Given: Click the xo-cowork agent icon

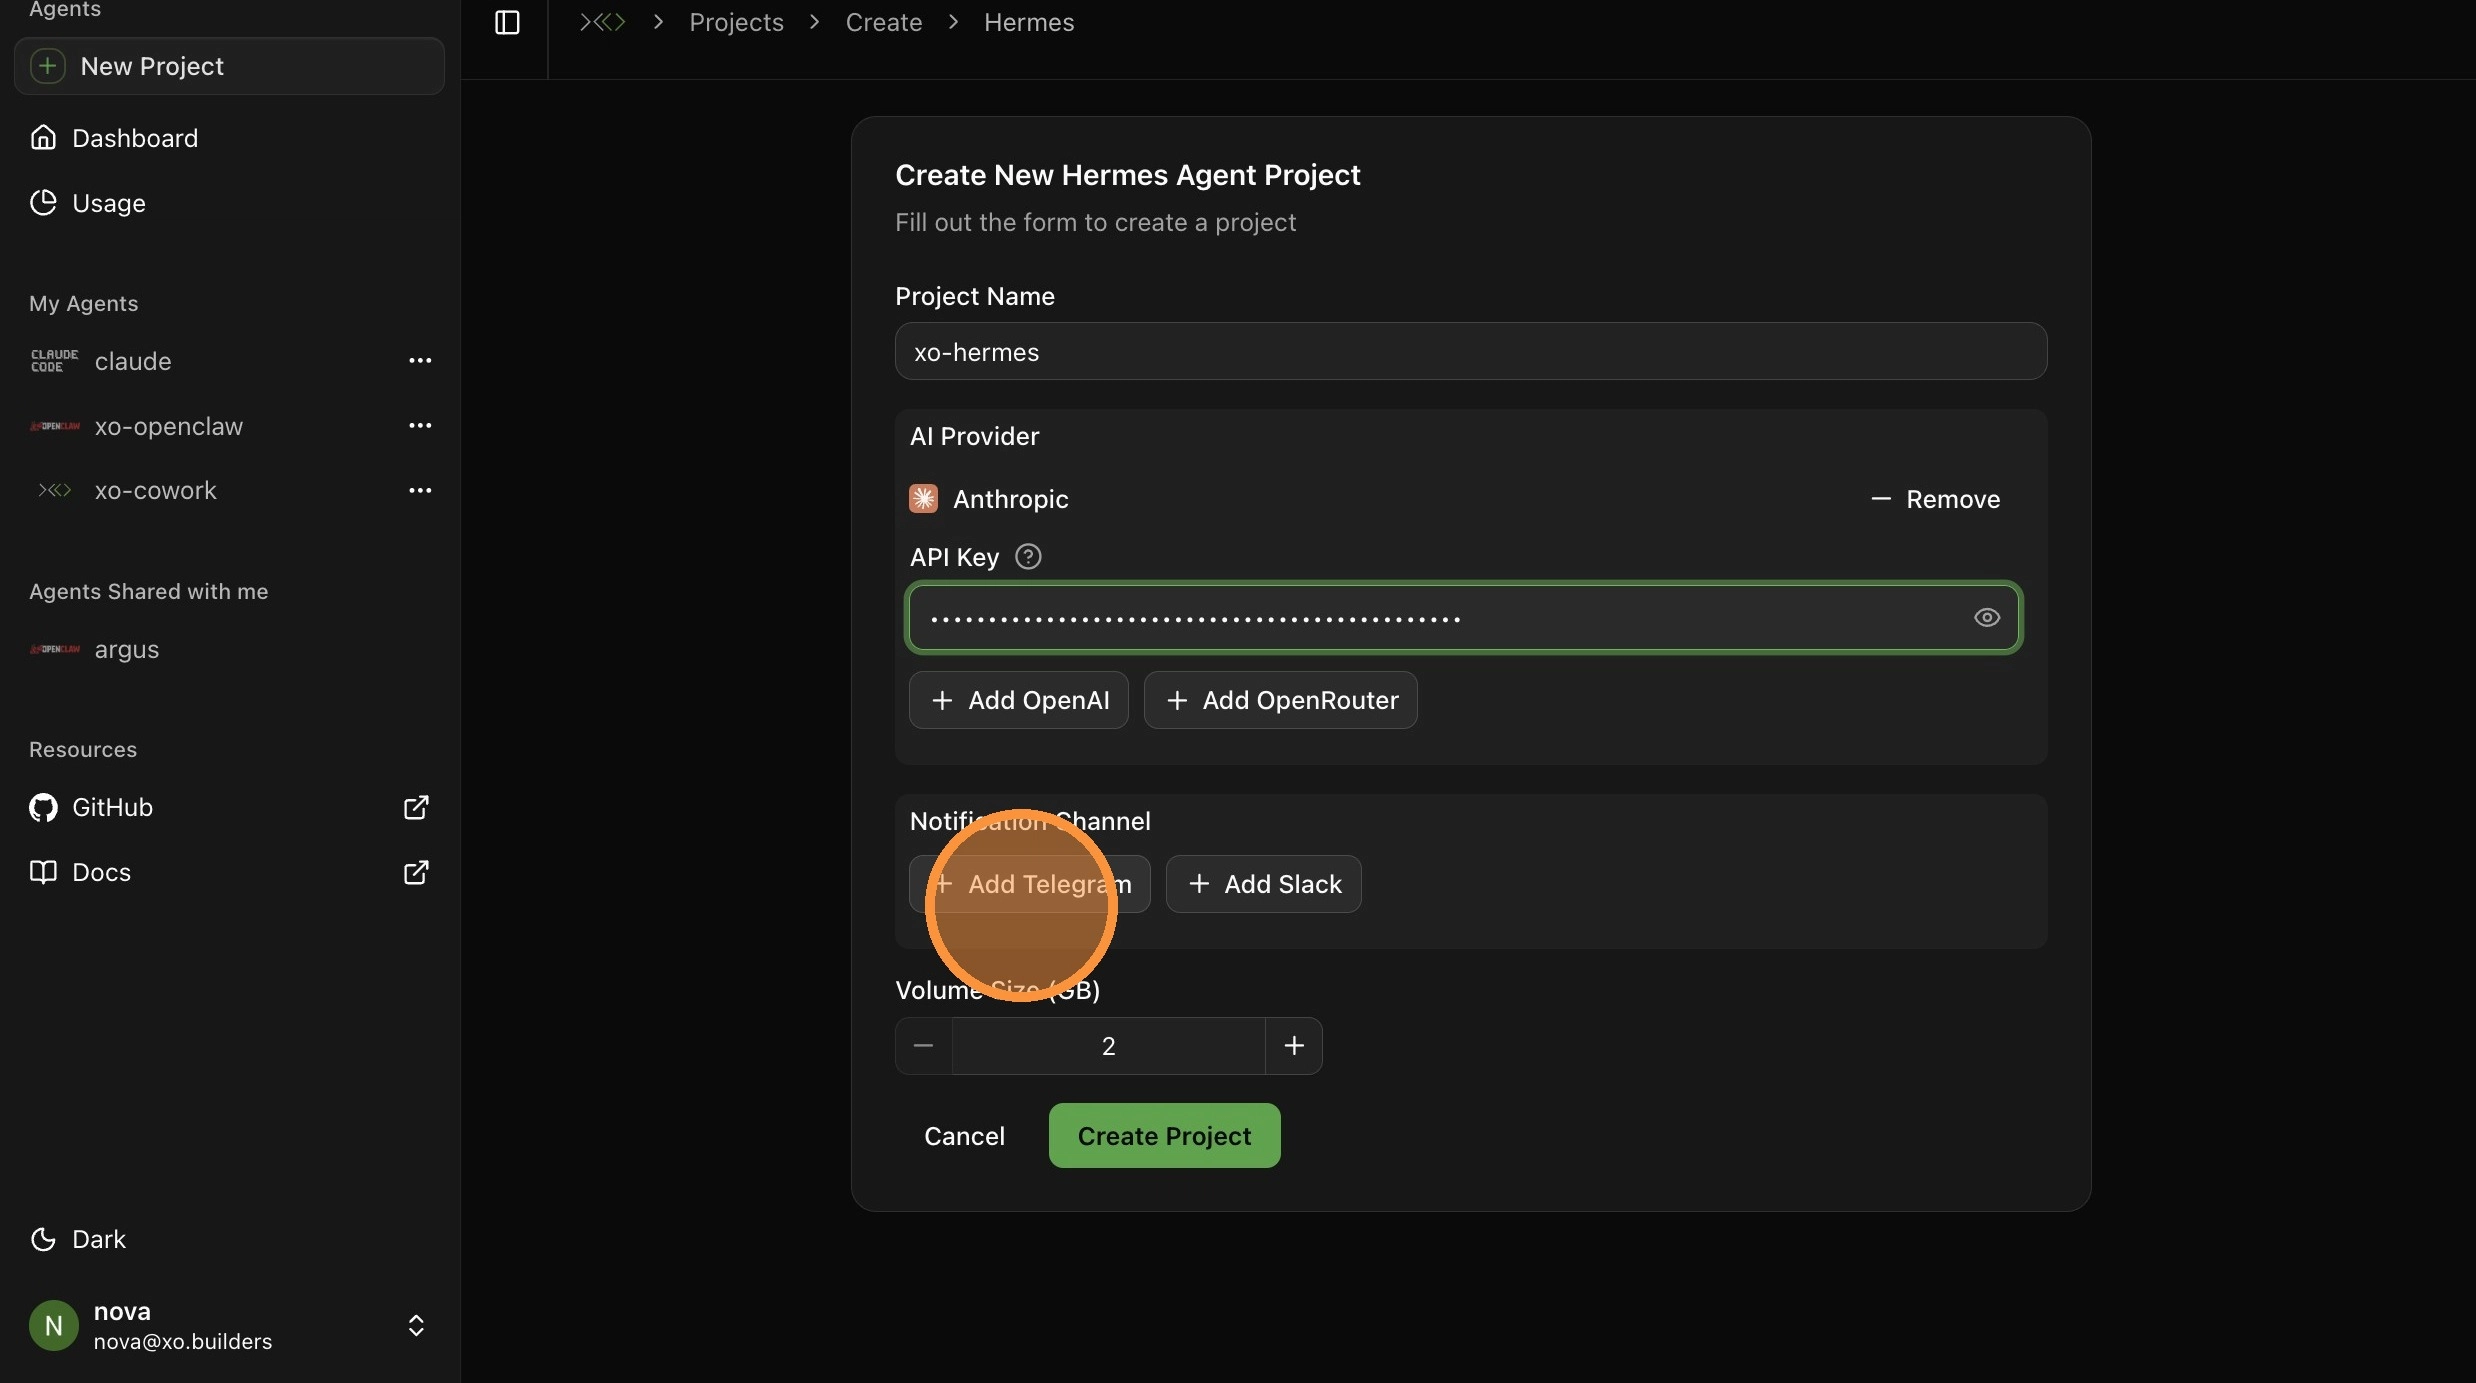Looking at the screenshot, I should click(54, 490).
